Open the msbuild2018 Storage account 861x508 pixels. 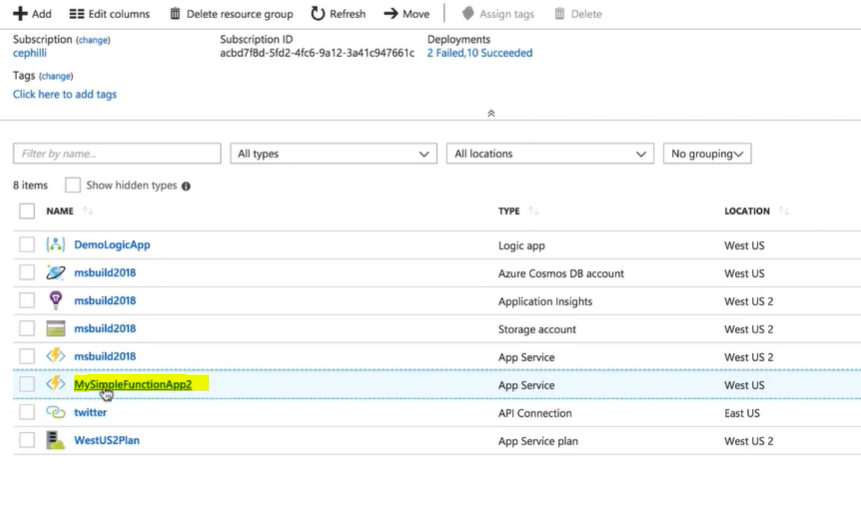point(105,328)
